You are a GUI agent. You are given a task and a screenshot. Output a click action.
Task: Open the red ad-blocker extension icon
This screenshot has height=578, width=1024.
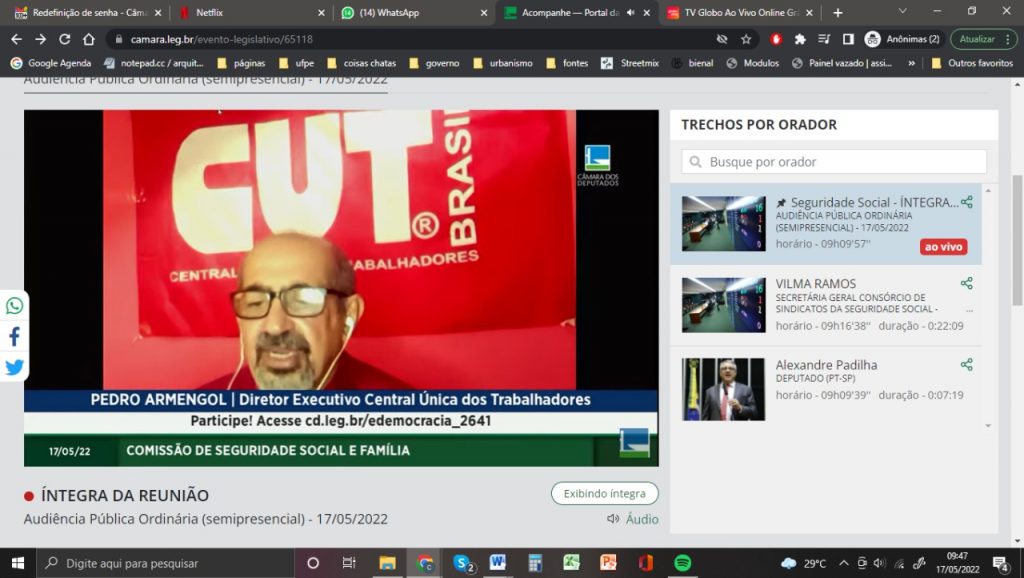click(x=776, y=39)
